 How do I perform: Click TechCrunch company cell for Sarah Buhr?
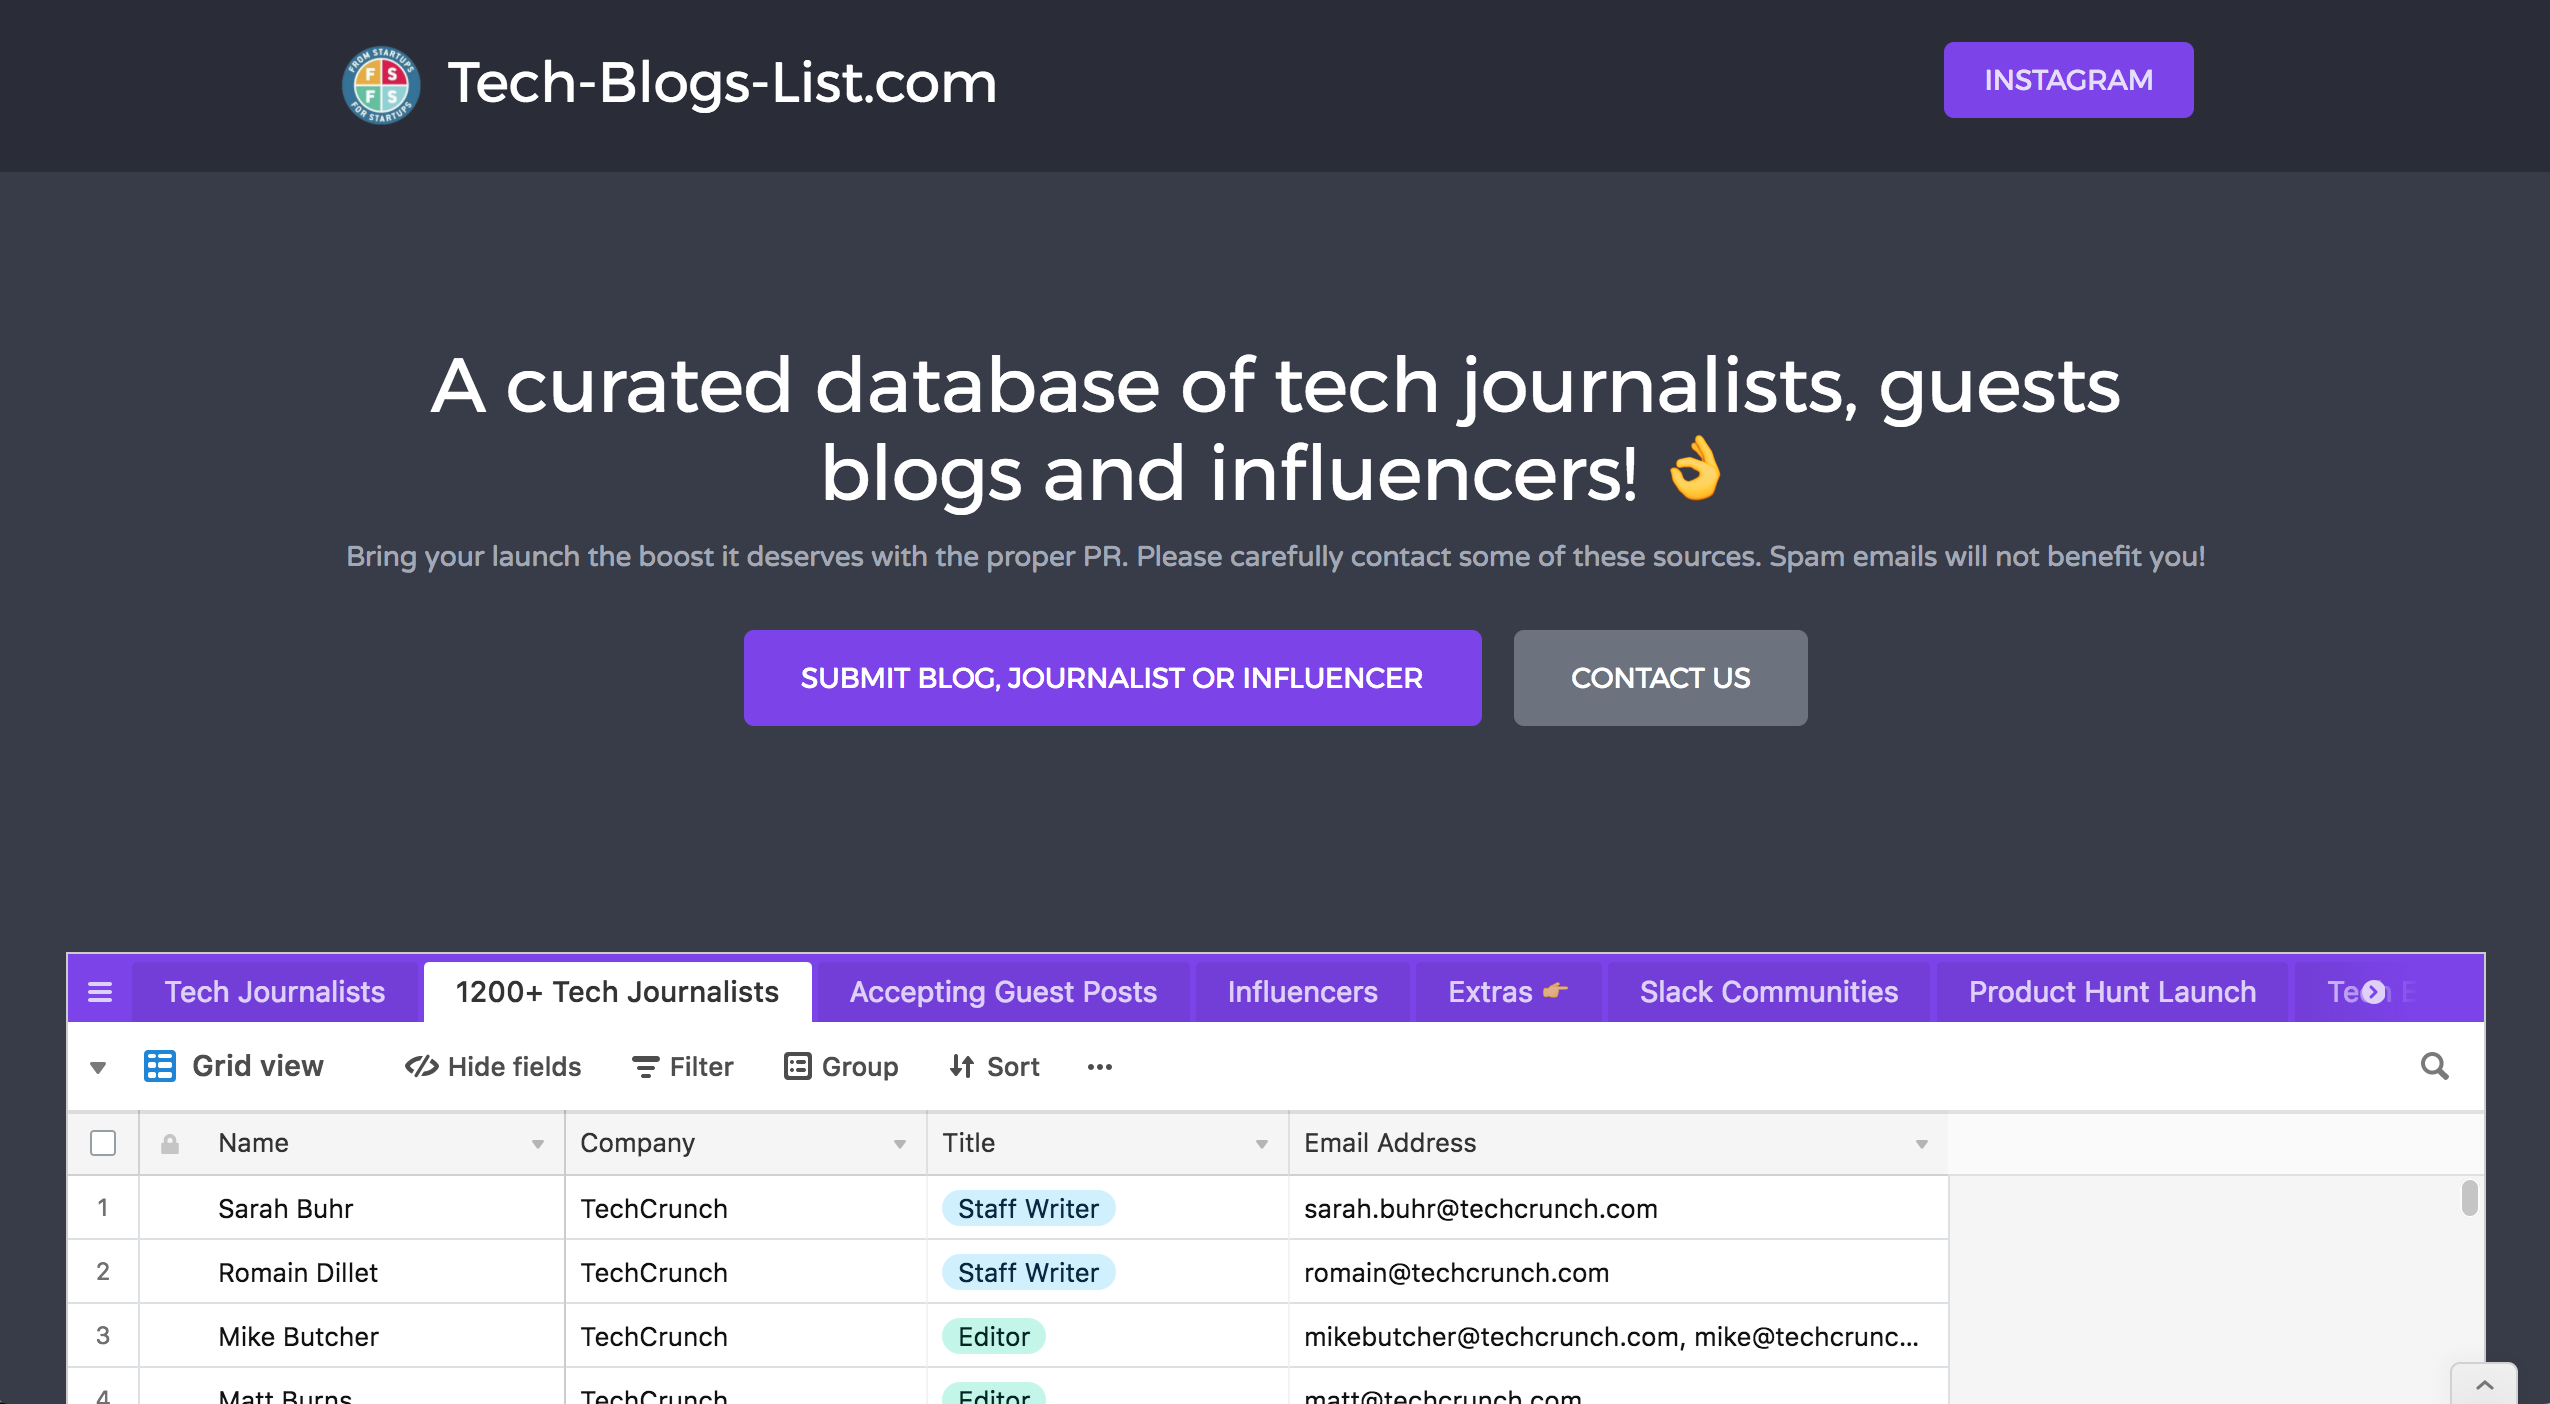[746, 1208]
